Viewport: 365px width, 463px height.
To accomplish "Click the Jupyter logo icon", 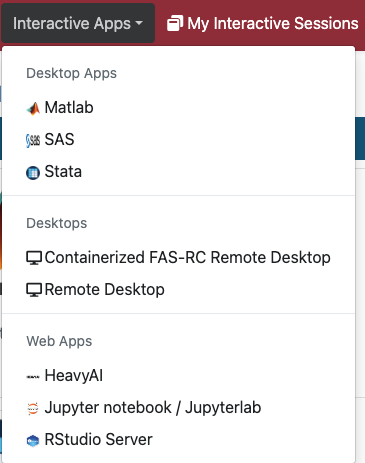I will 33,408.
